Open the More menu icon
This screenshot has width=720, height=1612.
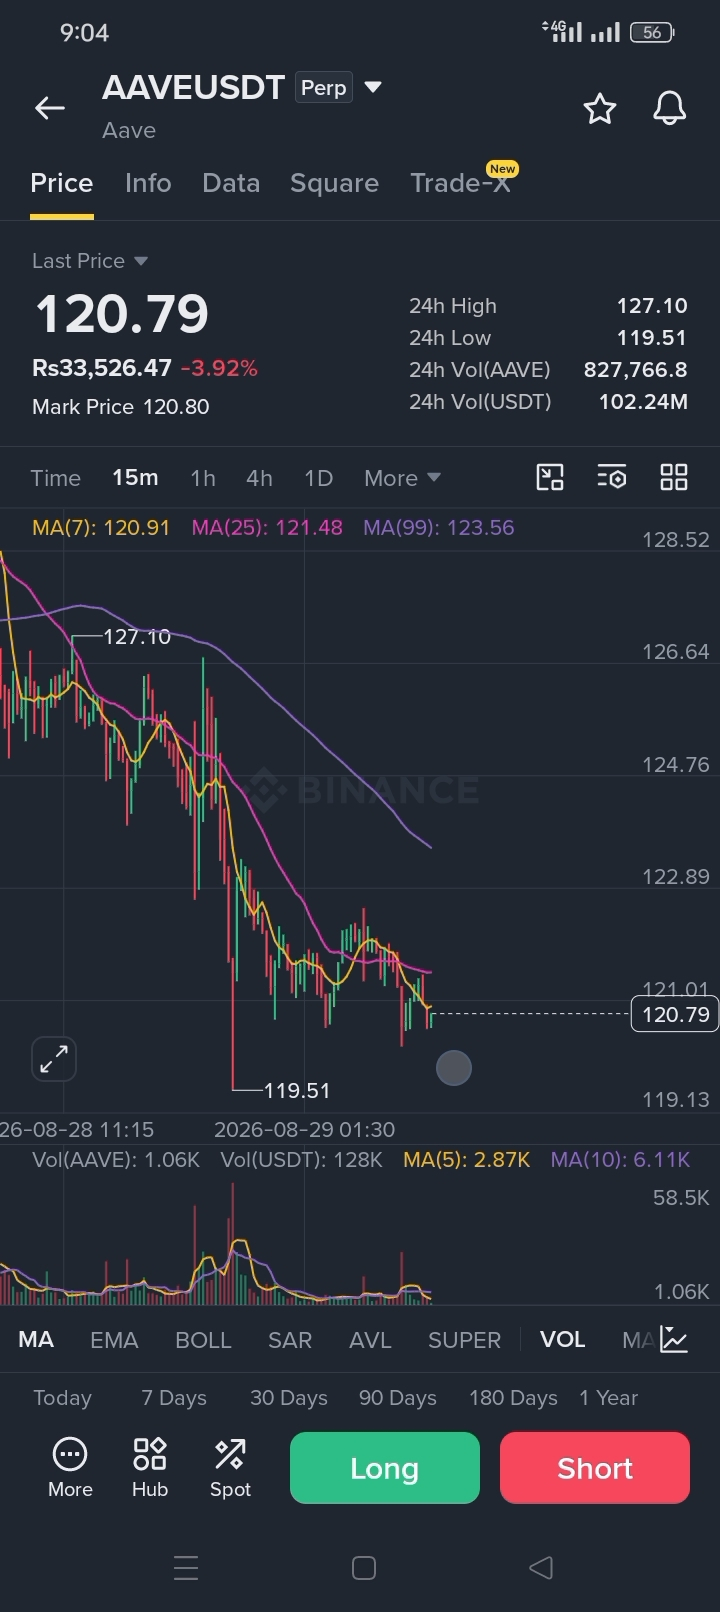pos(70,1467)
